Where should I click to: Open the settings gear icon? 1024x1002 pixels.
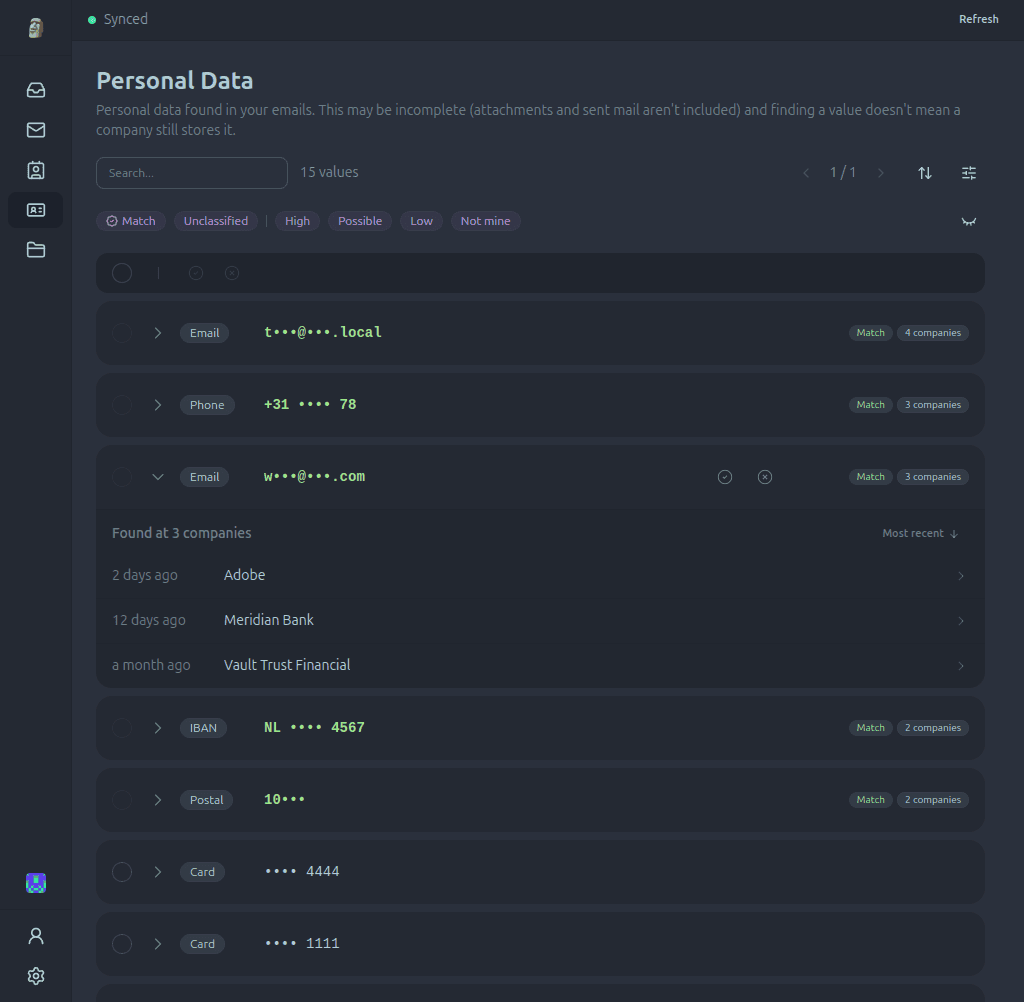(36, 976)
